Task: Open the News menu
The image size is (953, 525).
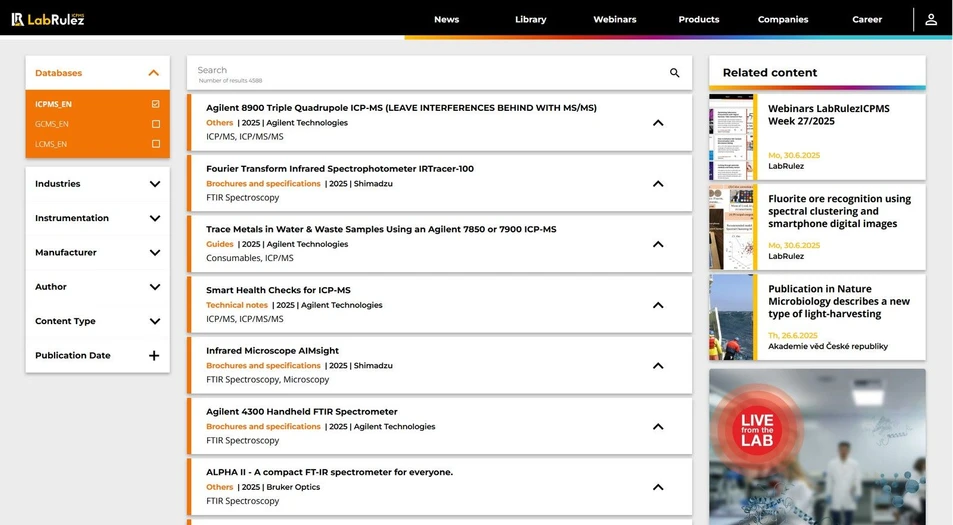Action: (x=447, y=19)
